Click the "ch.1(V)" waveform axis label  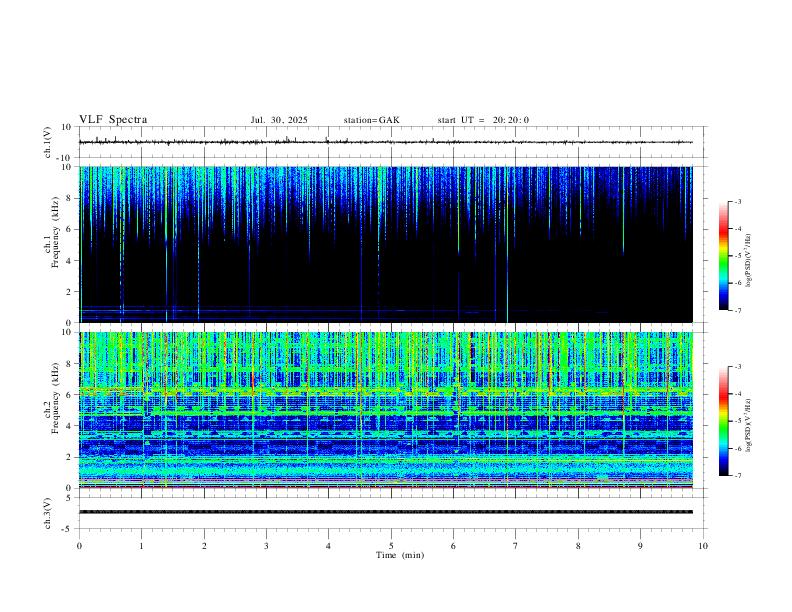(48, 142)
